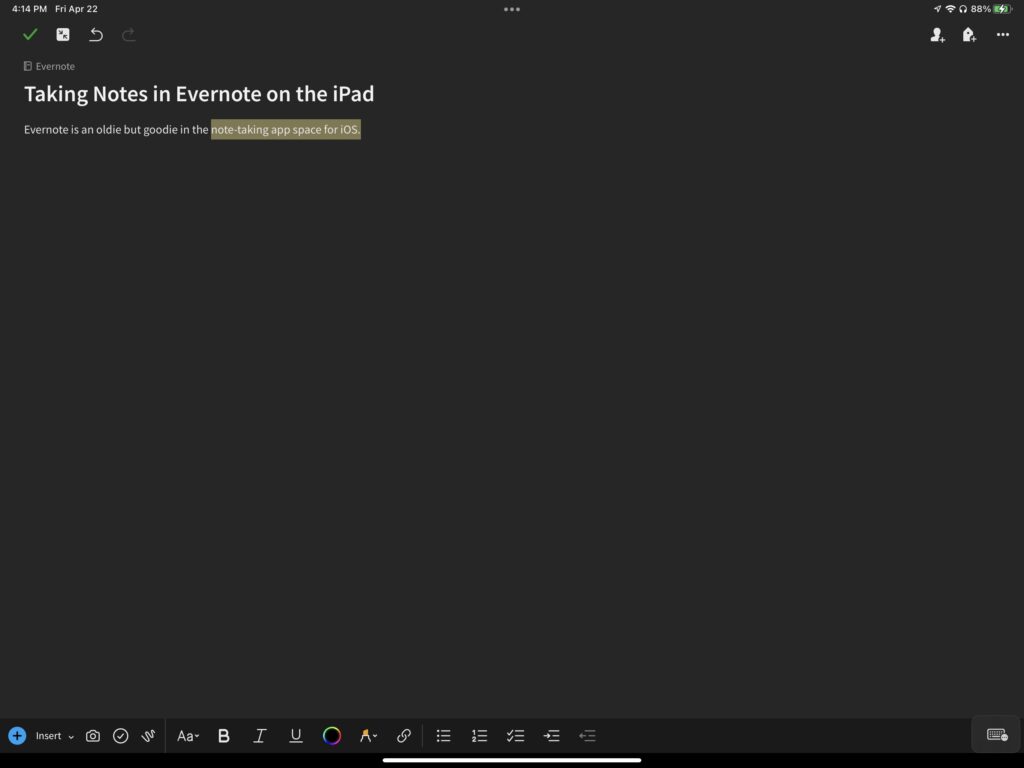This screenshot has width=1024, height=768.
Task: Tap the note title to edit it
Action: pos(199,94)
